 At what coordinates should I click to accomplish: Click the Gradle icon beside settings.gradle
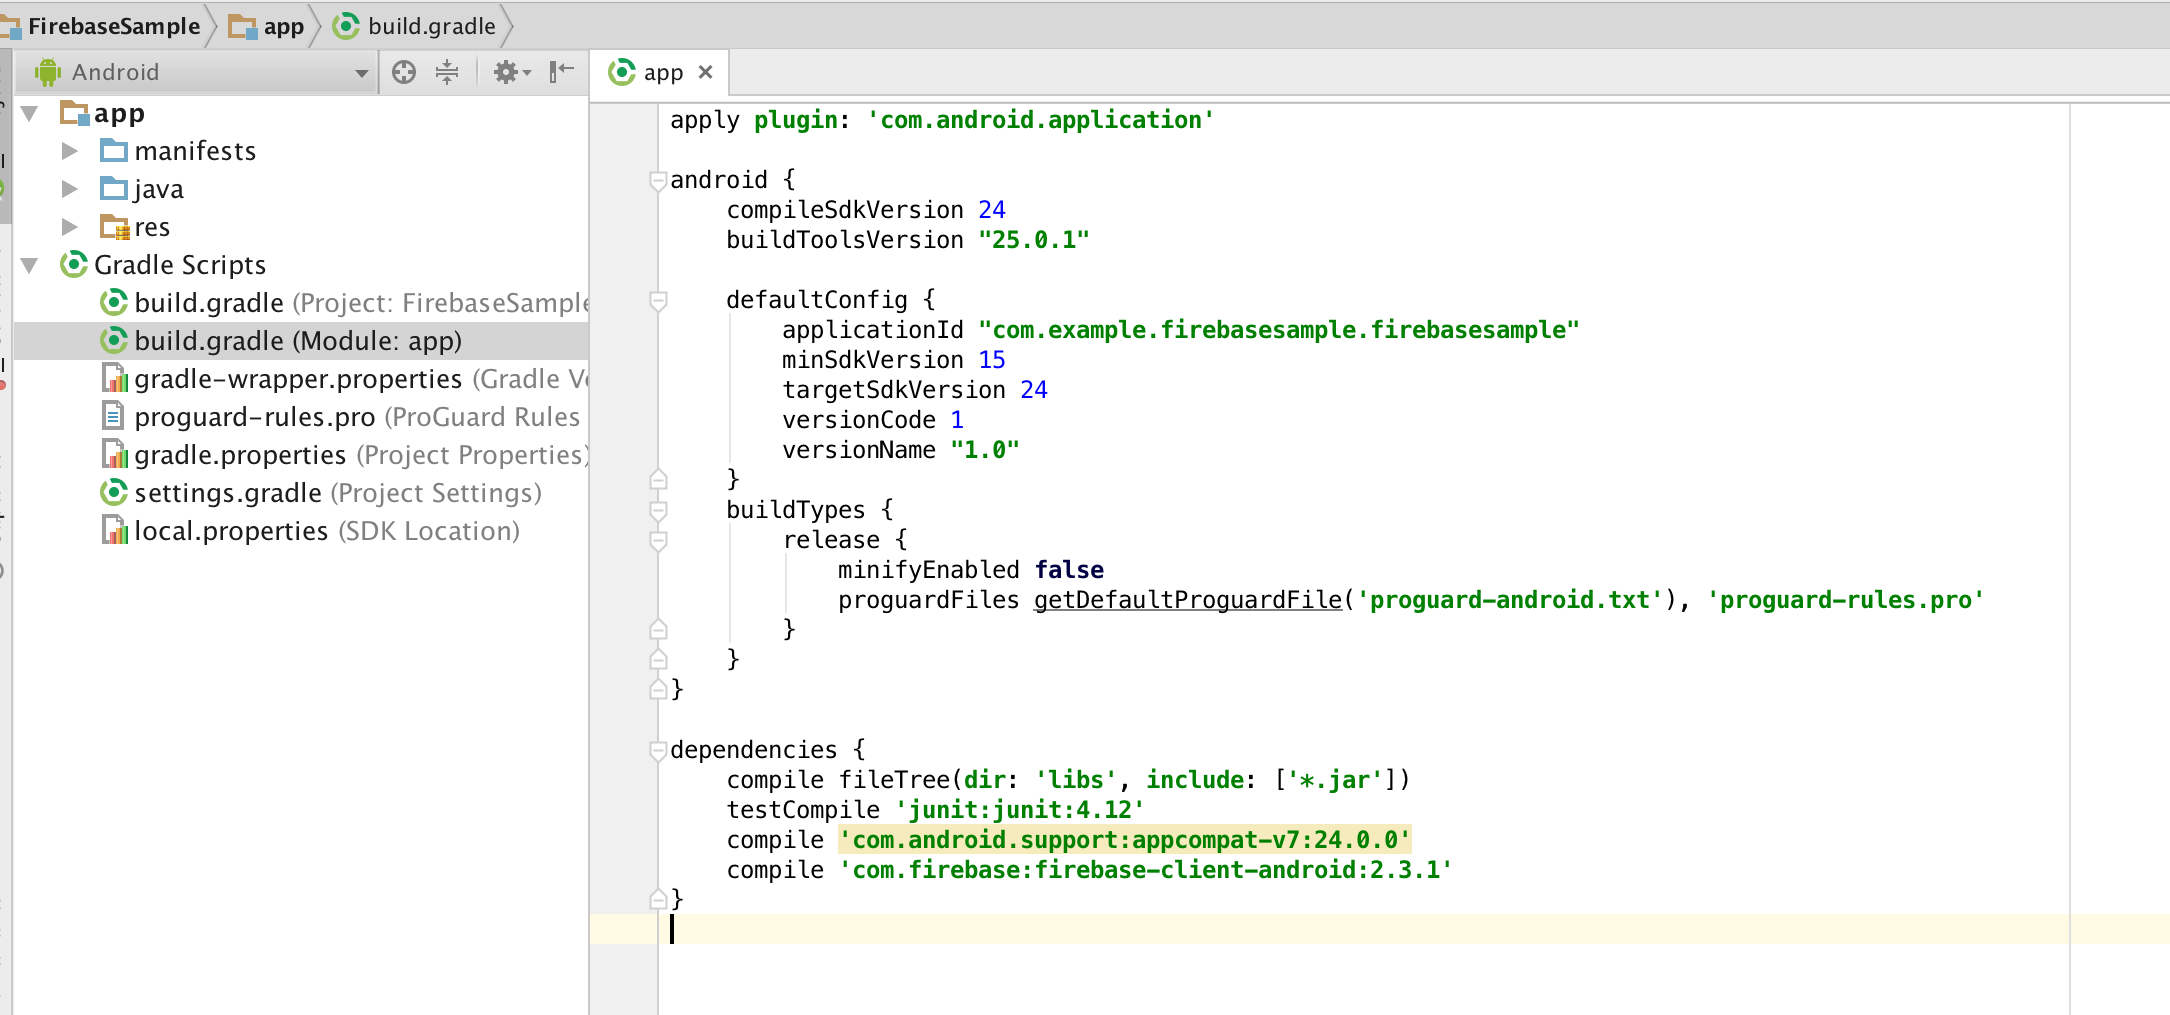[x=113, y=492]
